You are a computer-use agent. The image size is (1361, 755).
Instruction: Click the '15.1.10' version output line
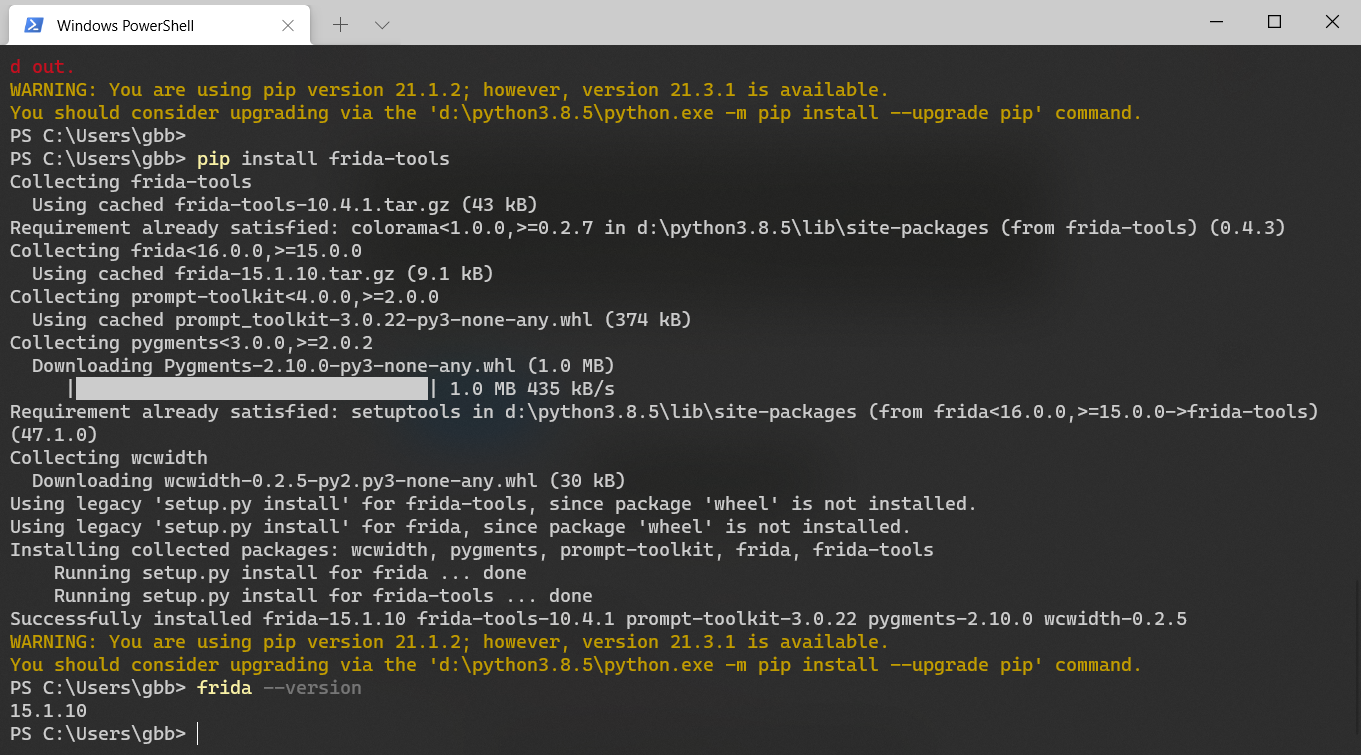pos(48,711)
